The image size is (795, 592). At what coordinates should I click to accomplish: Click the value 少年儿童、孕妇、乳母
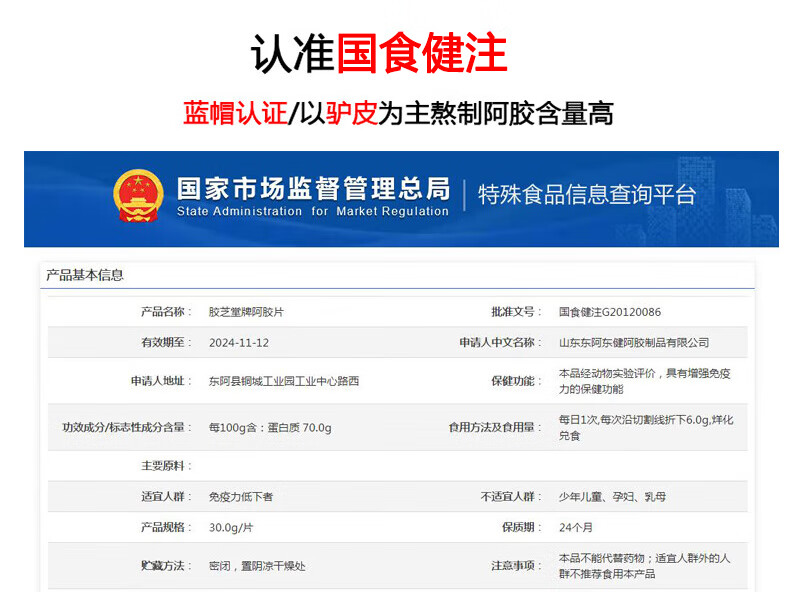[612, 497]
